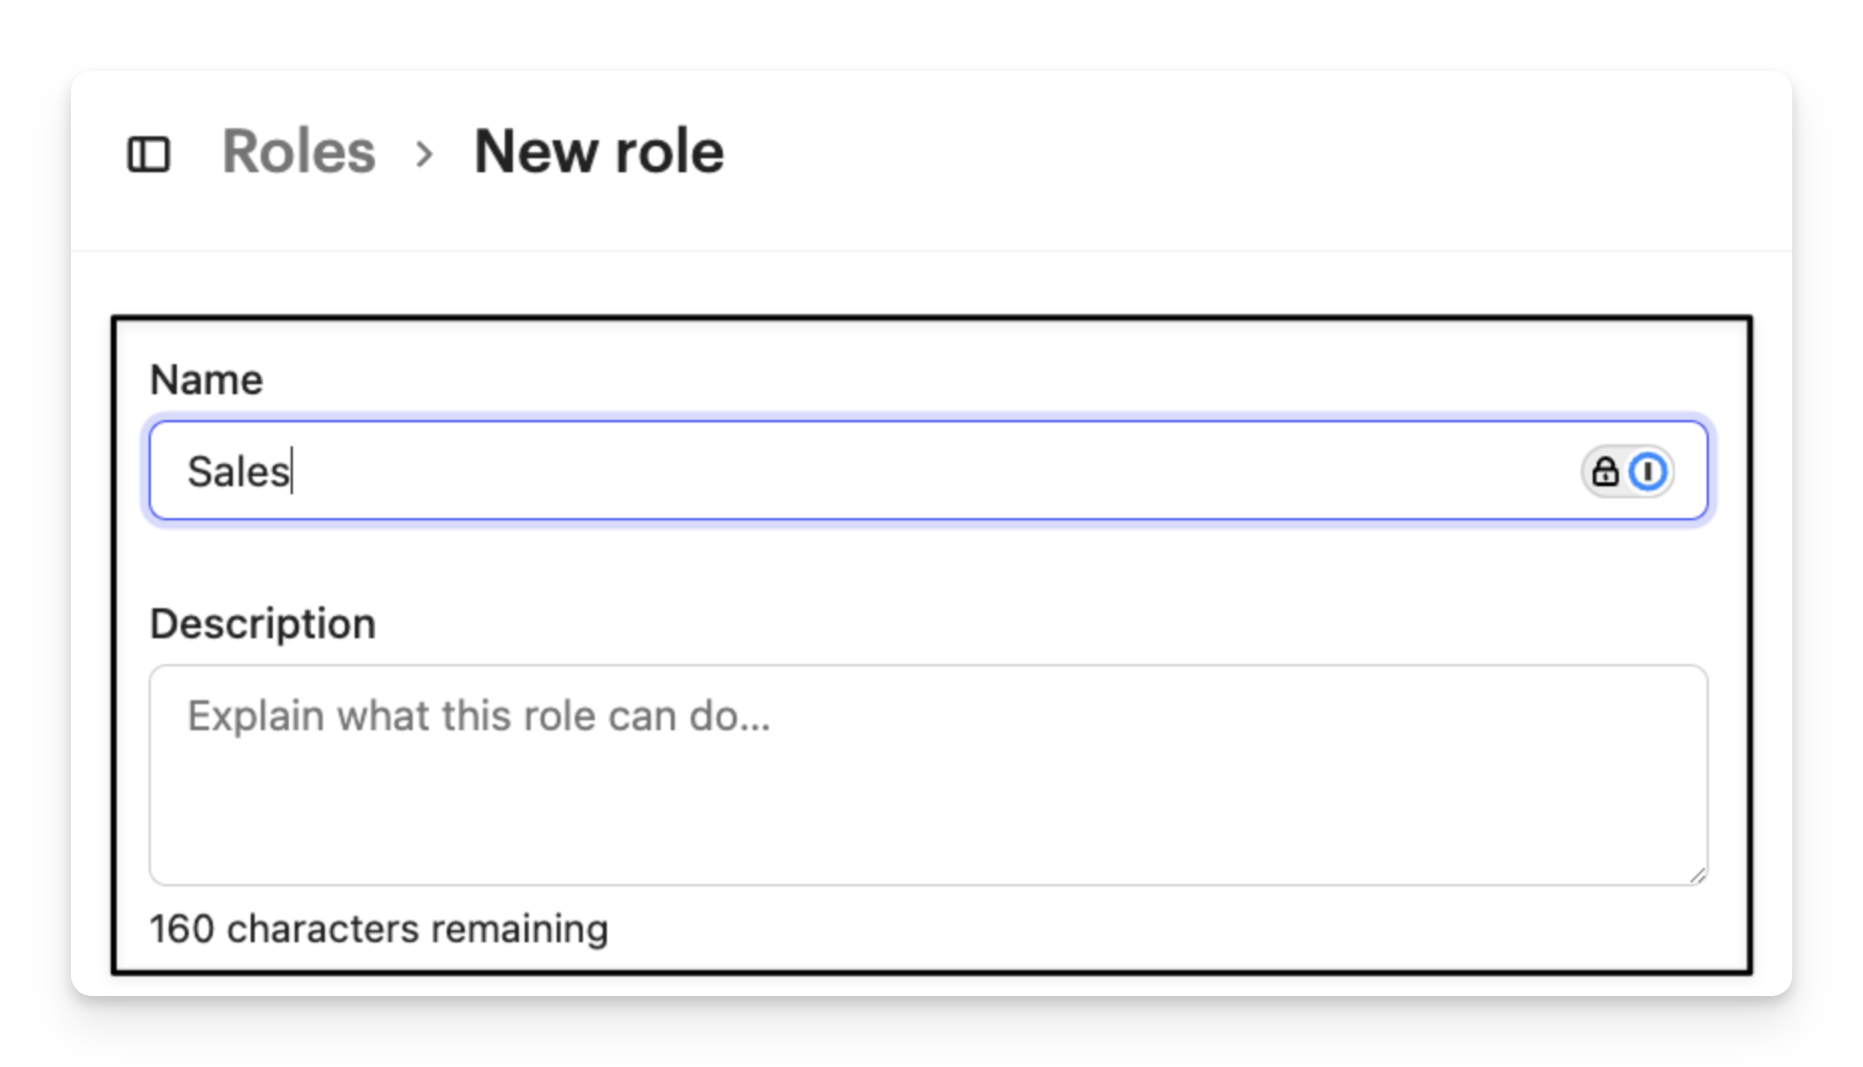Open the 1Password autofill icon
The image size is (1863, 1067).
coord(1648,471)
